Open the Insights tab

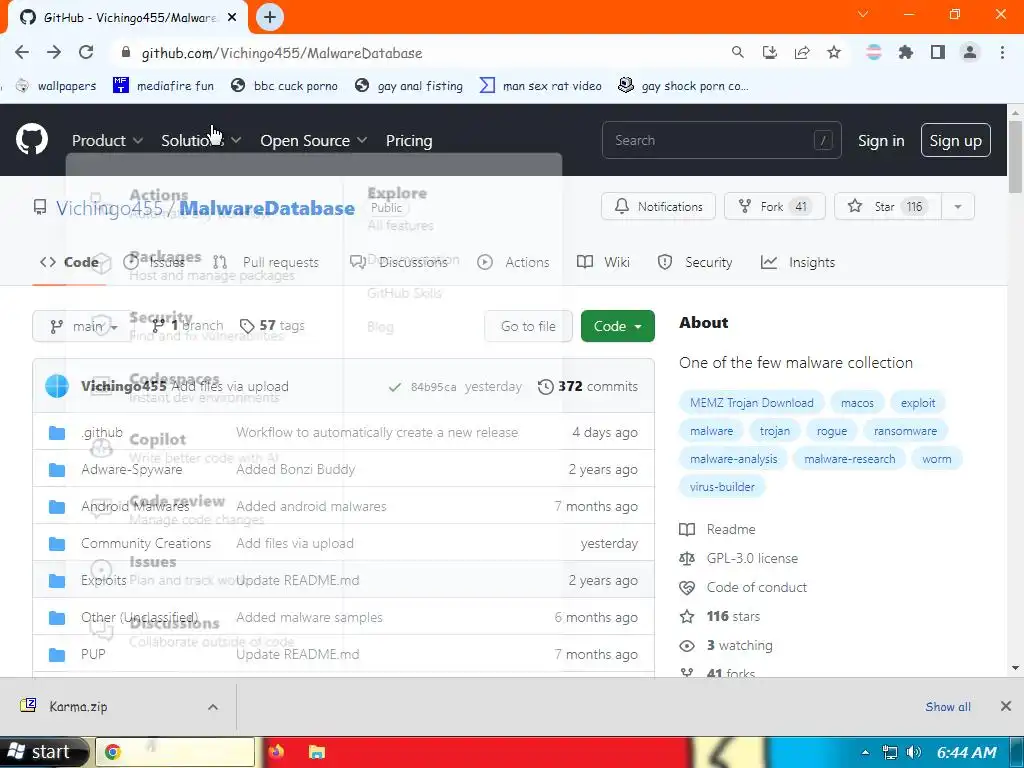coord(798,262)
